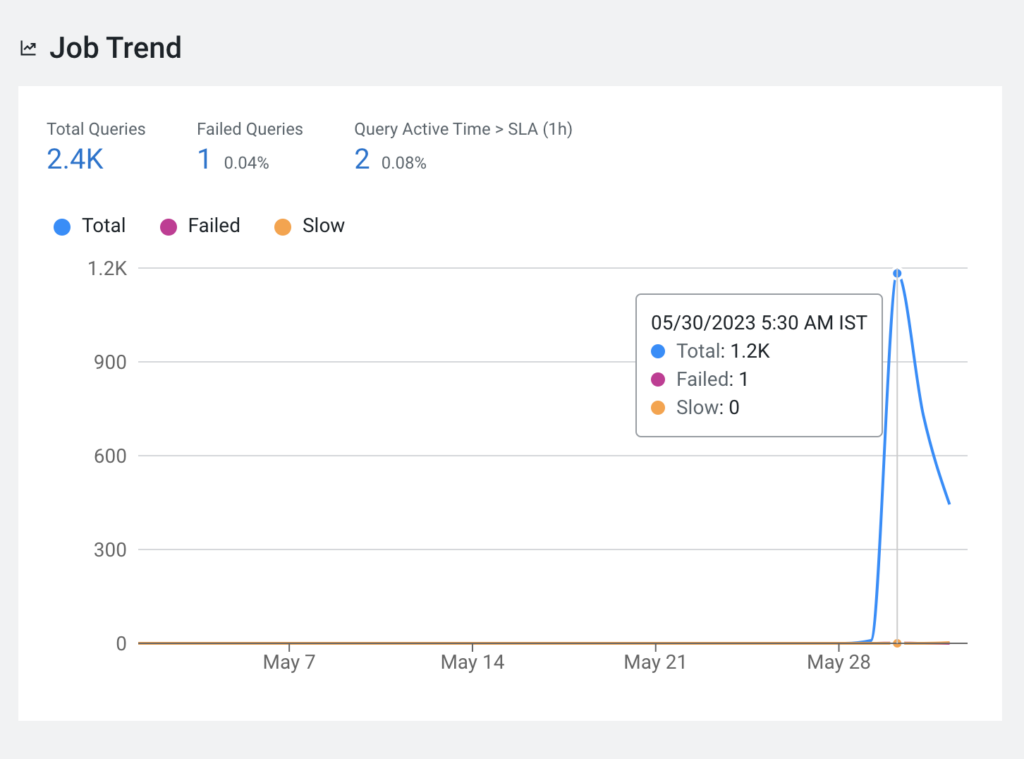Click the orange Slow data point on baseline
Image resolution: width=1024 pixels, height=759 pixels.
897,643
